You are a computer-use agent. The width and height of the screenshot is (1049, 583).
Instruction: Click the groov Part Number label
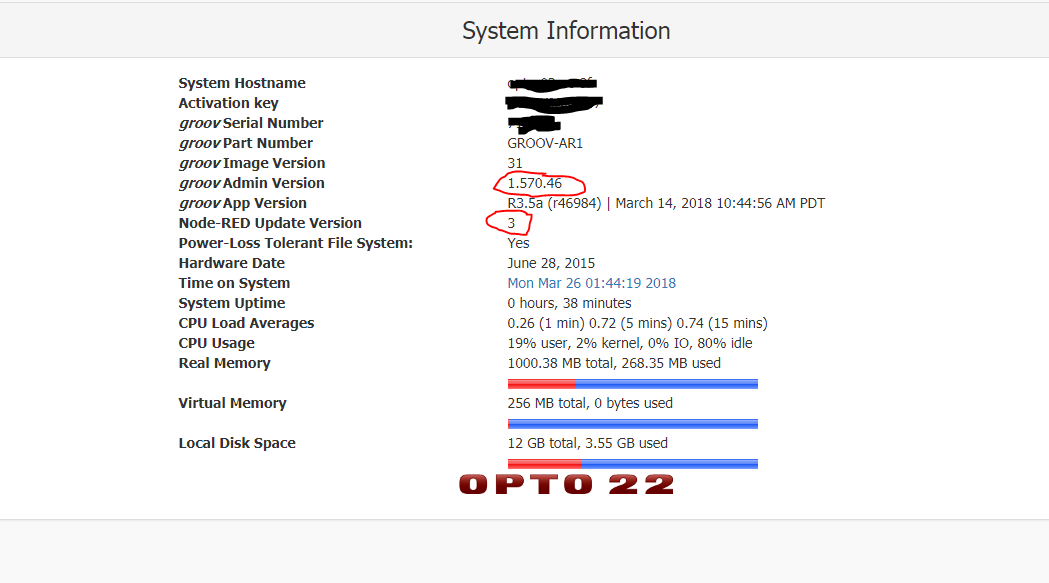[x=246, y=143]
